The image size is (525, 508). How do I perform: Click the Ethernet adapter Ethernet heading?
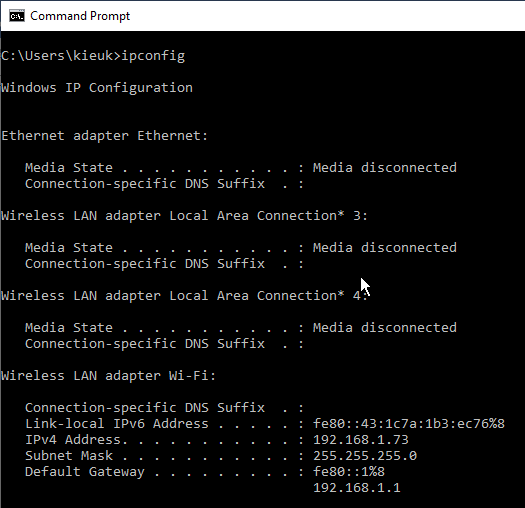coord(105,136)
